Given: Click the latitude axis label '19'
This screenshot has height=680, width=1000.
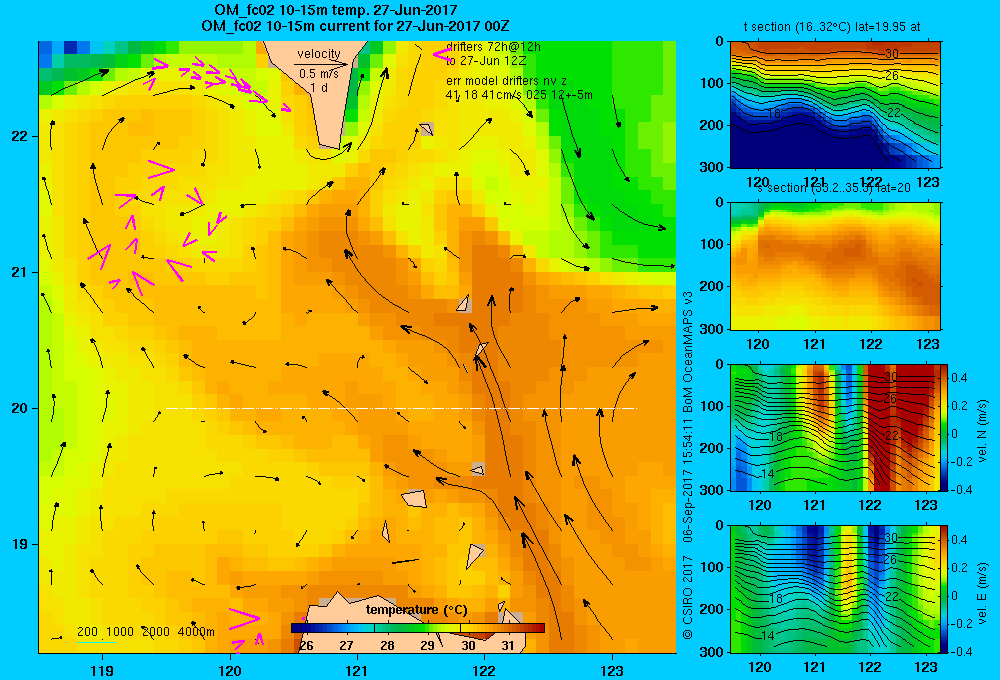Looking at the screenshot, I should pyautogui.click(x=20, y=544).
